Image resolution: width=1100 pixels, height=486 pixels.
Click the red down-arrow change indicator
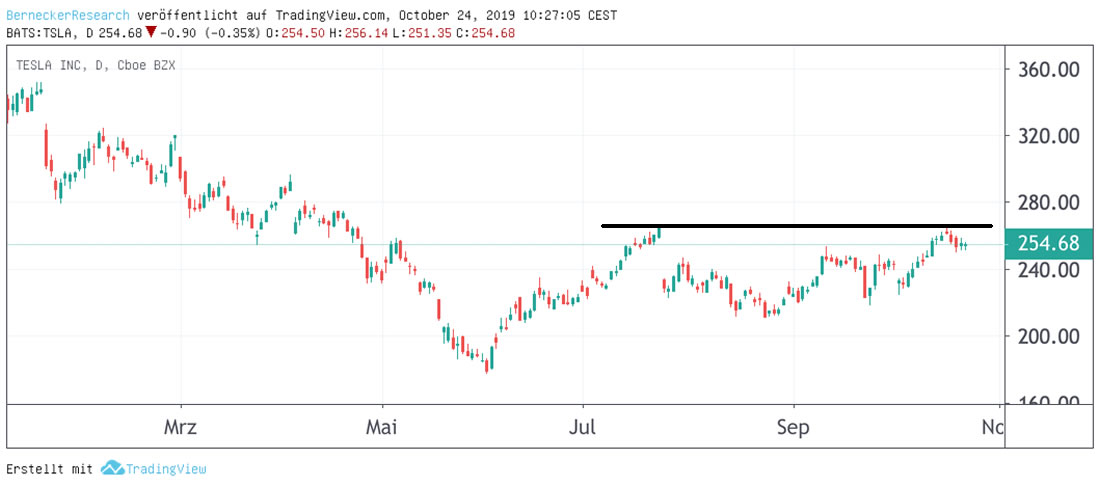[150, 32]
